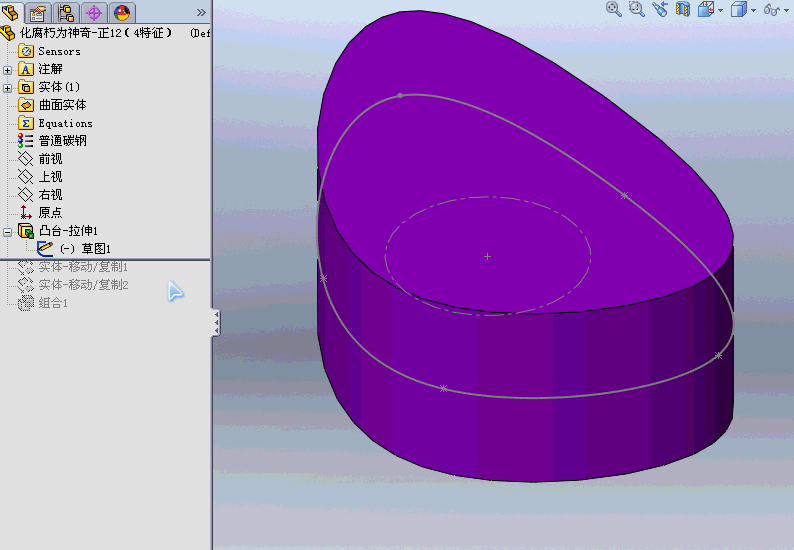The width and height of the screenshot is (794, 550).
Task: Click the 组合1 combine icon
Action: point(26,303)
